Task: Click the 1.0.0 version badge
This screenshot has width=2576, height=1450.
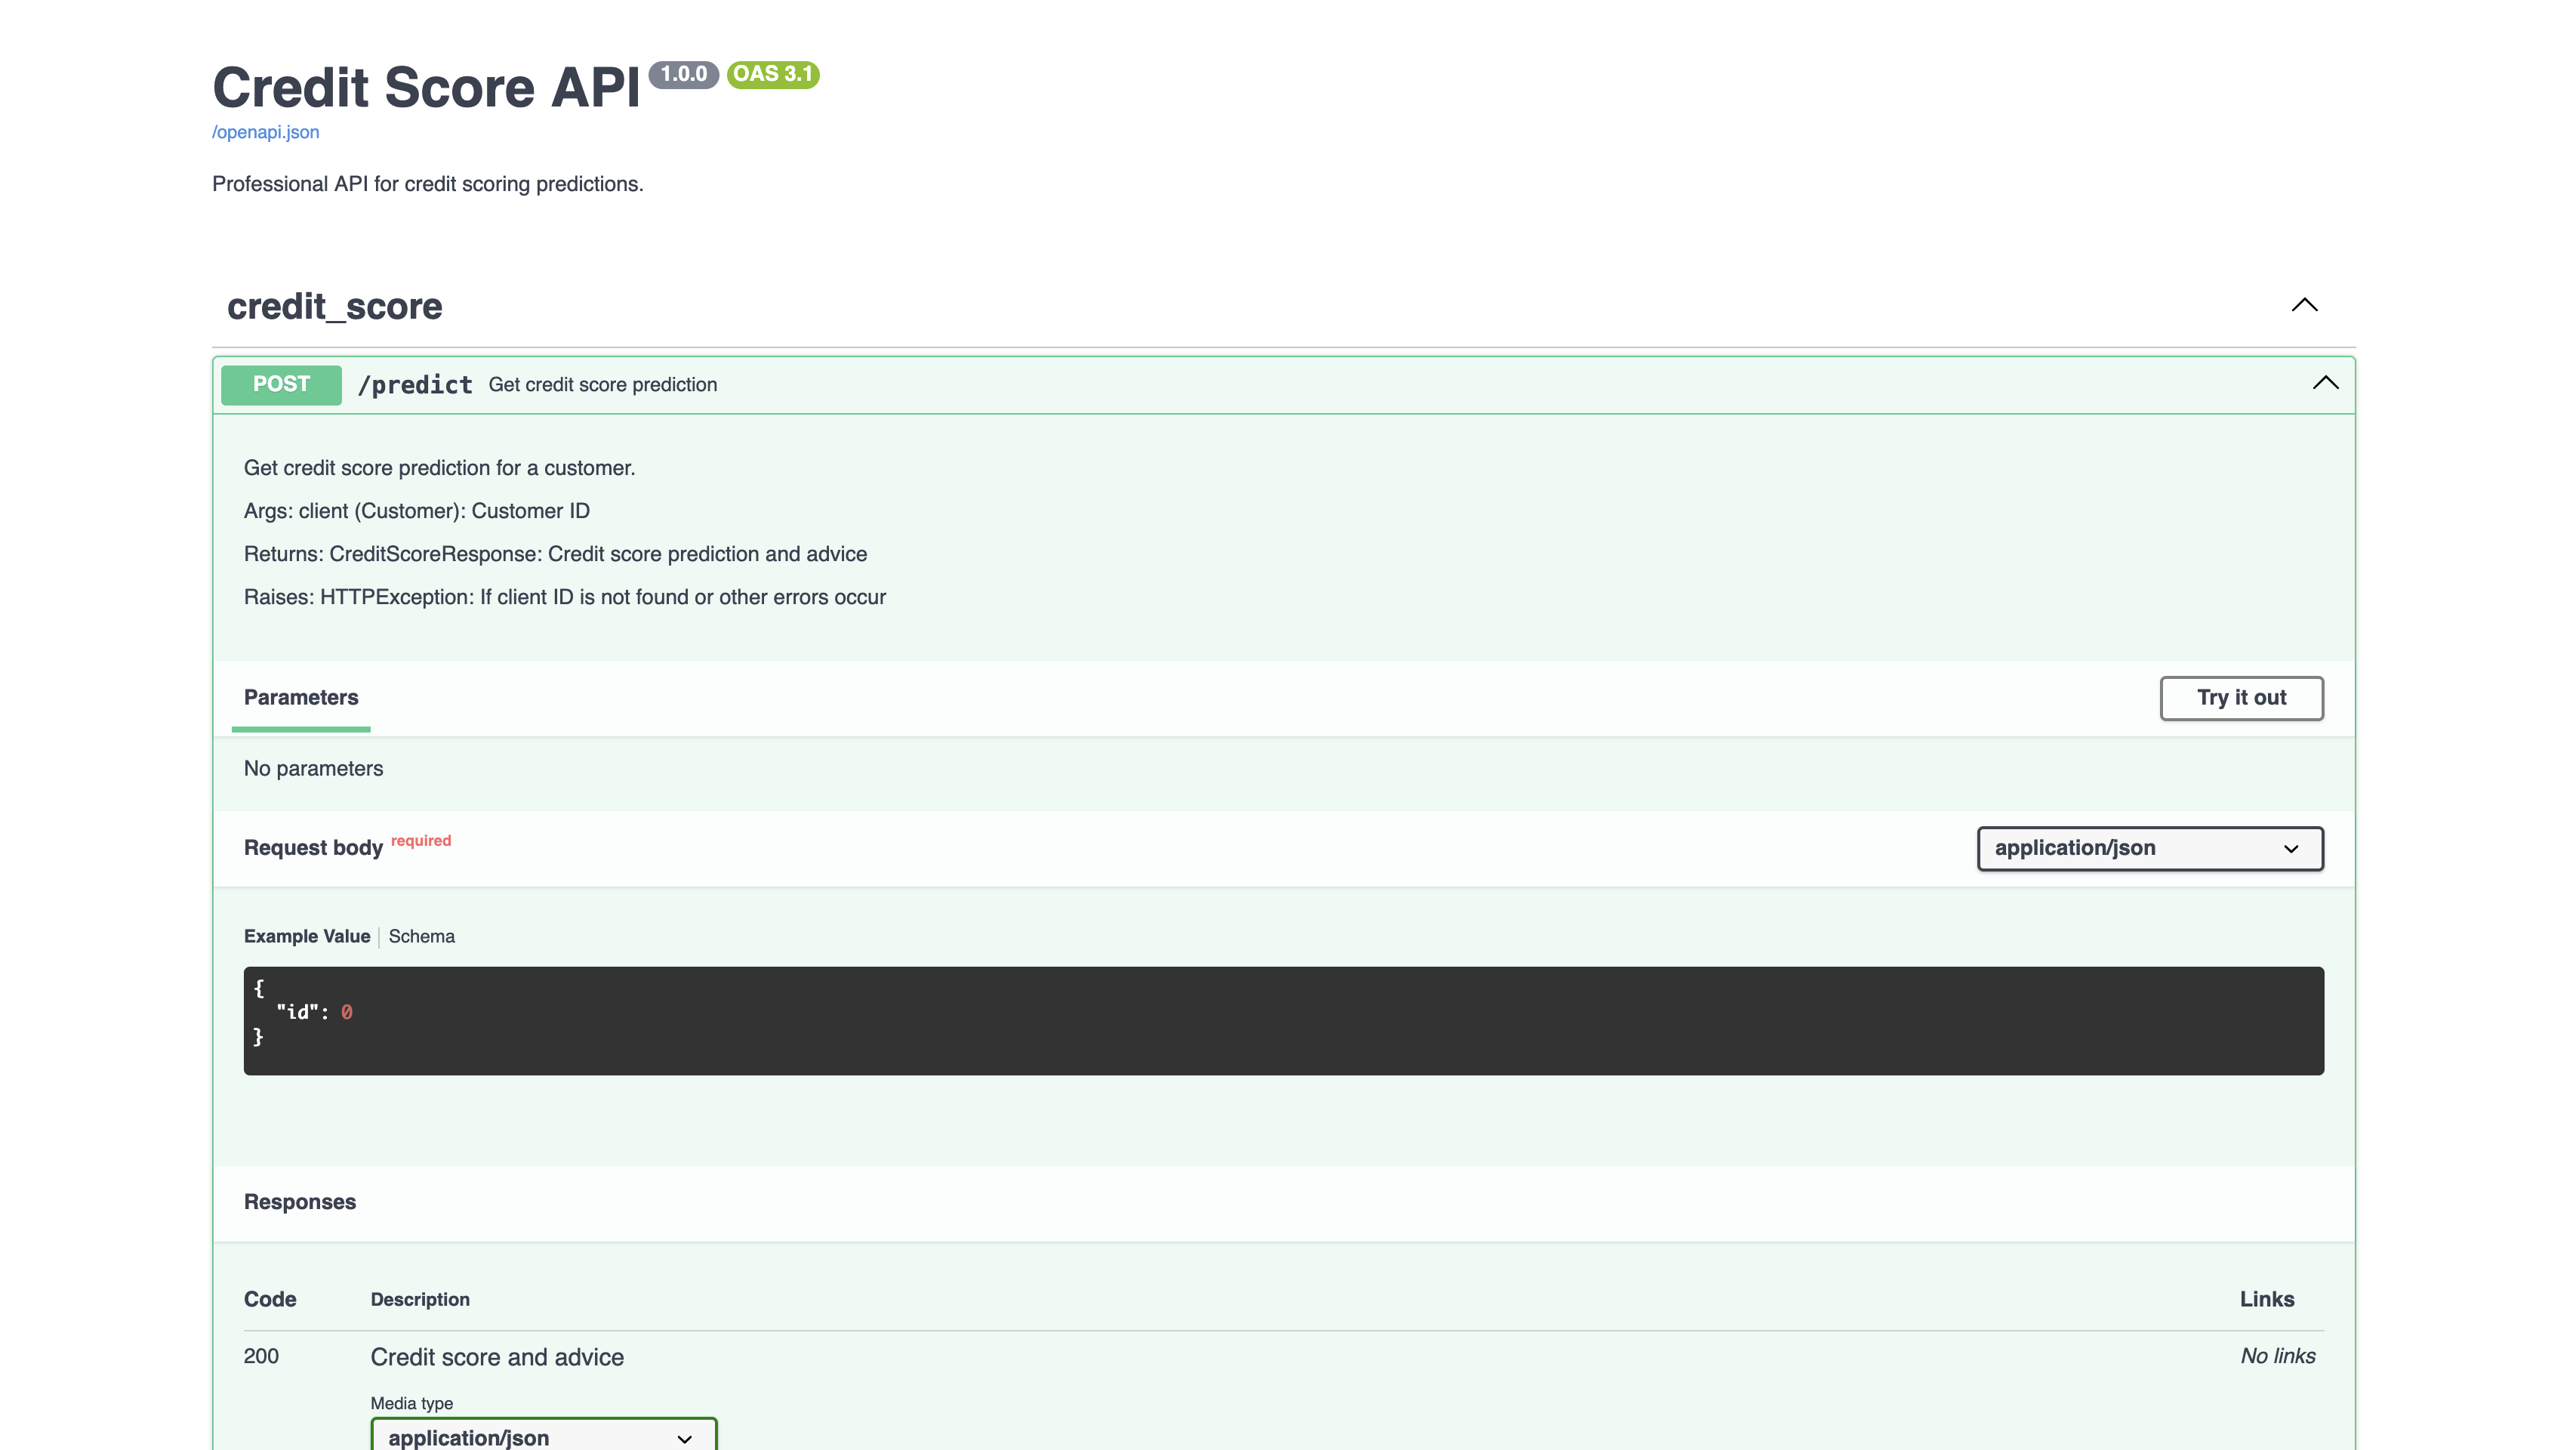Action: (685, 73)
